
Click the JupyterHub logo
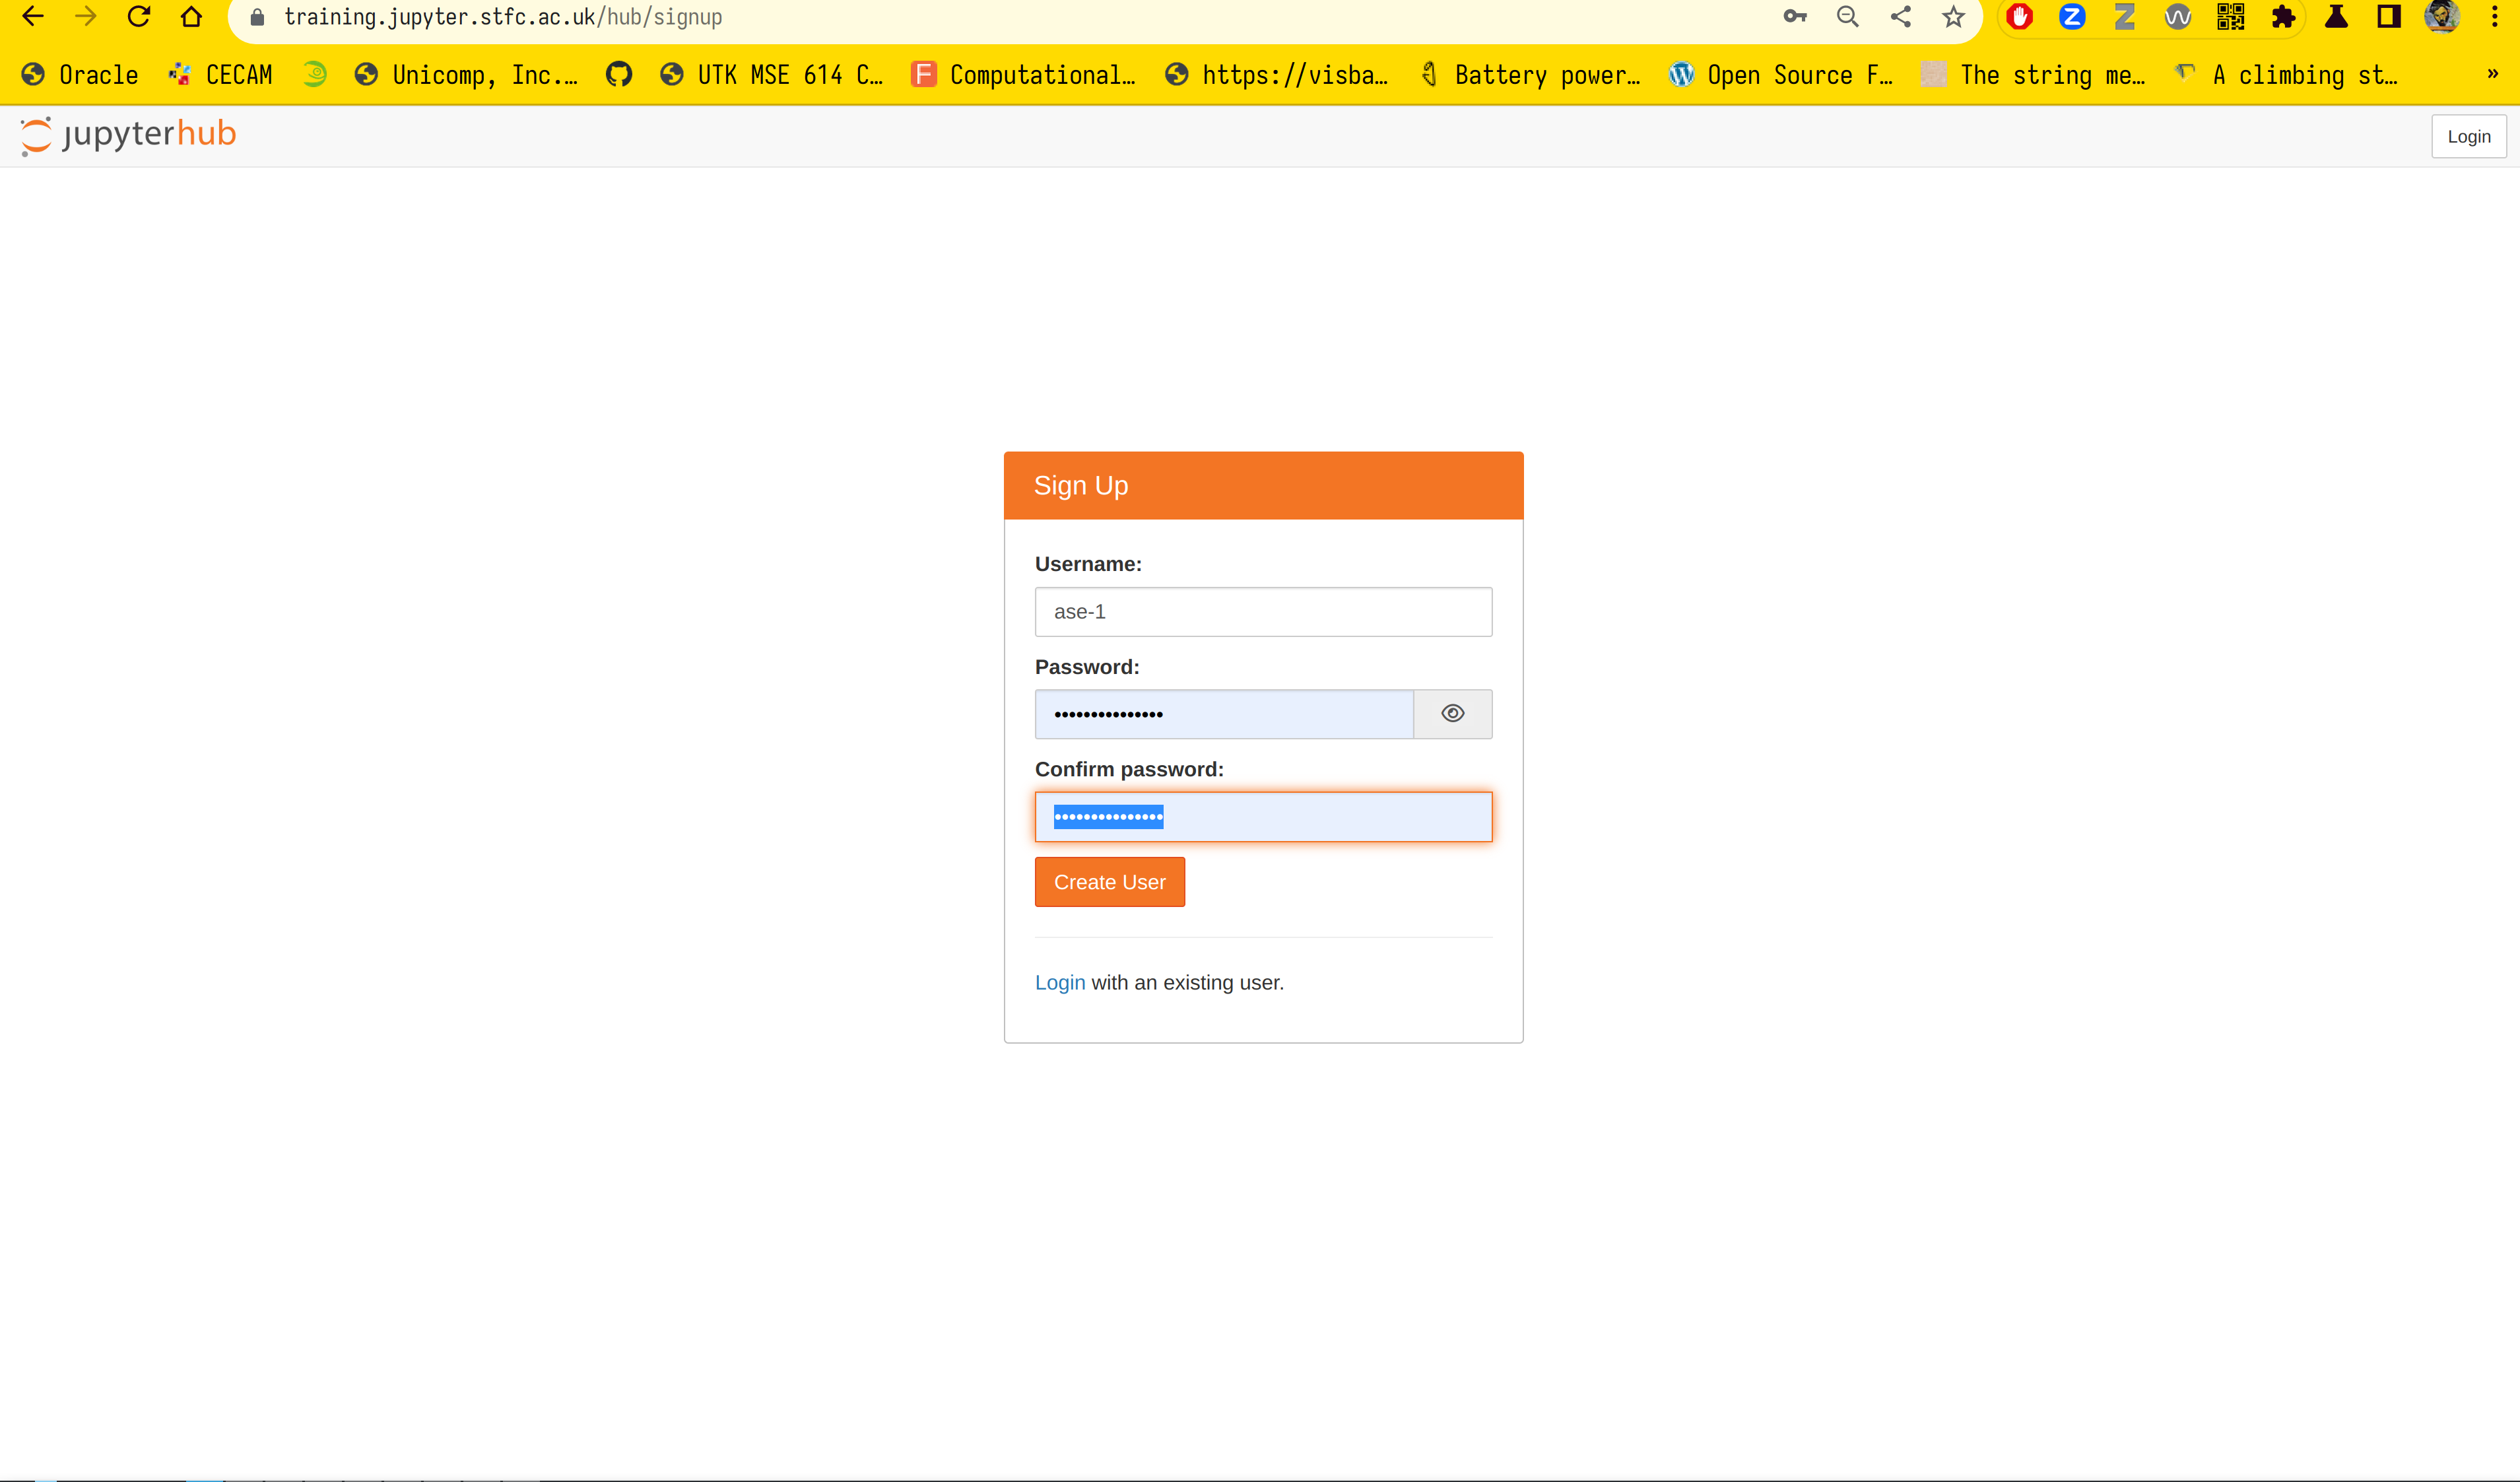click(128, 135)
